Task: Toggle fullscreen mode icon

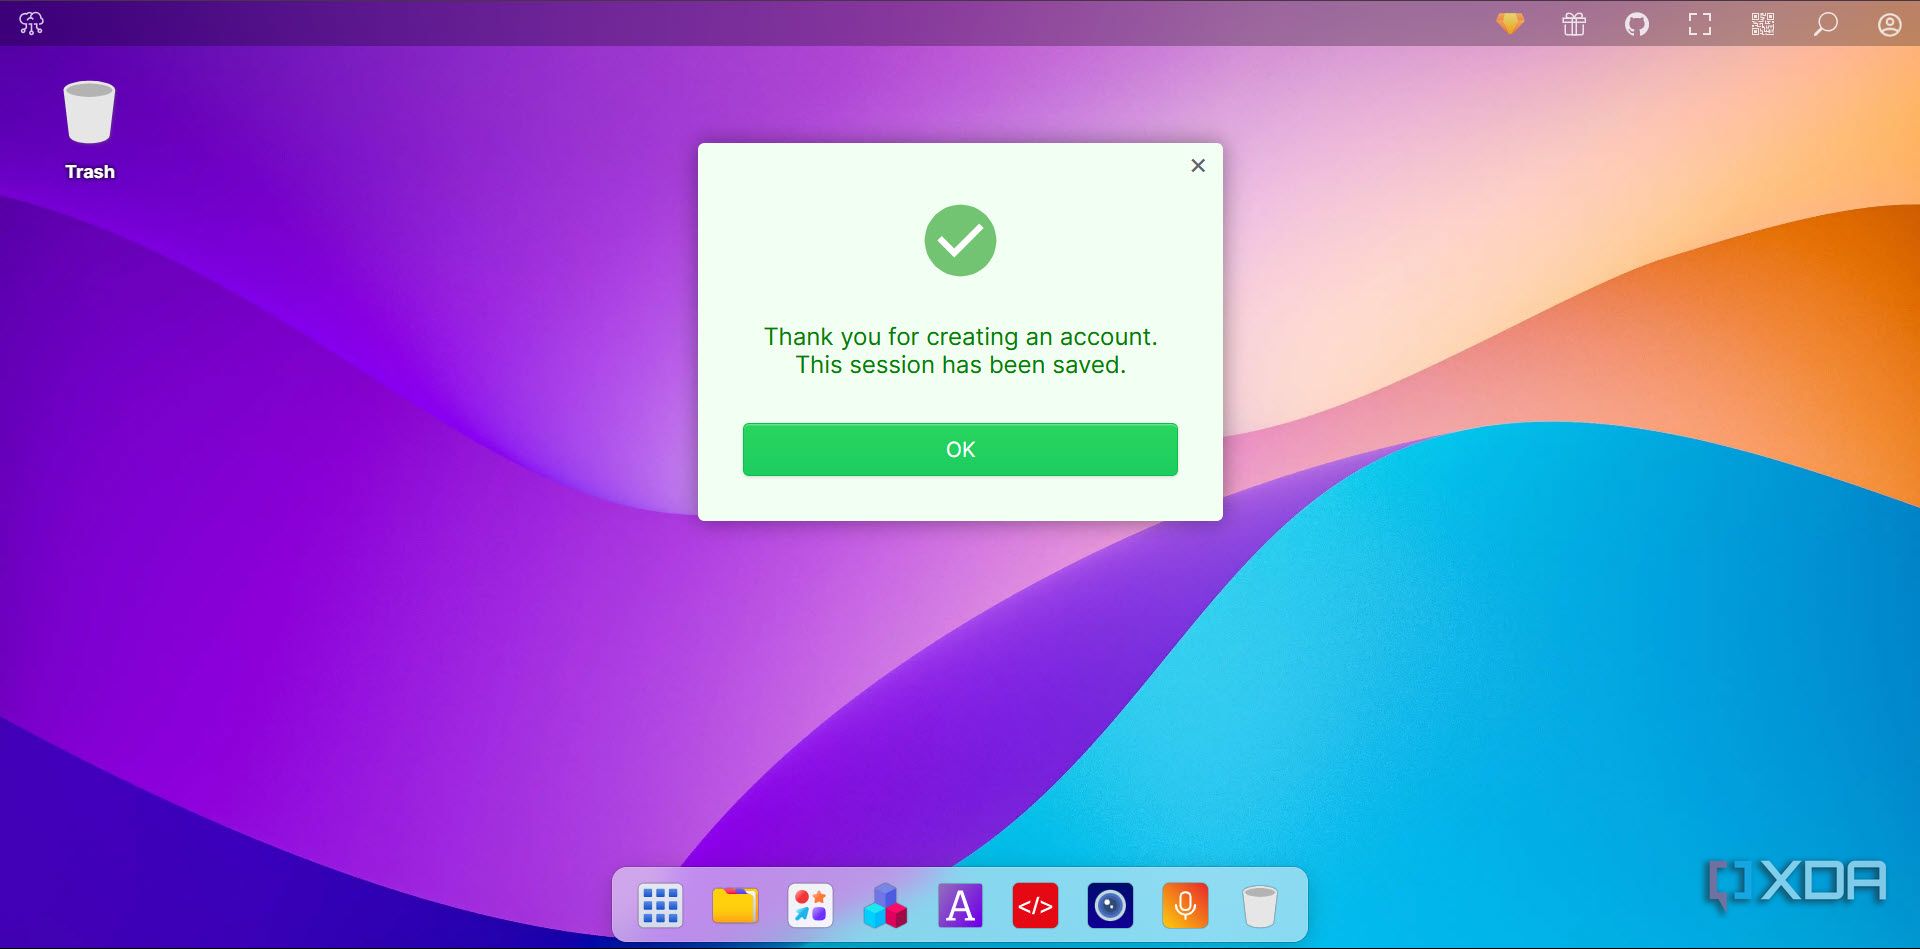Action: [x=1700, y=24]
